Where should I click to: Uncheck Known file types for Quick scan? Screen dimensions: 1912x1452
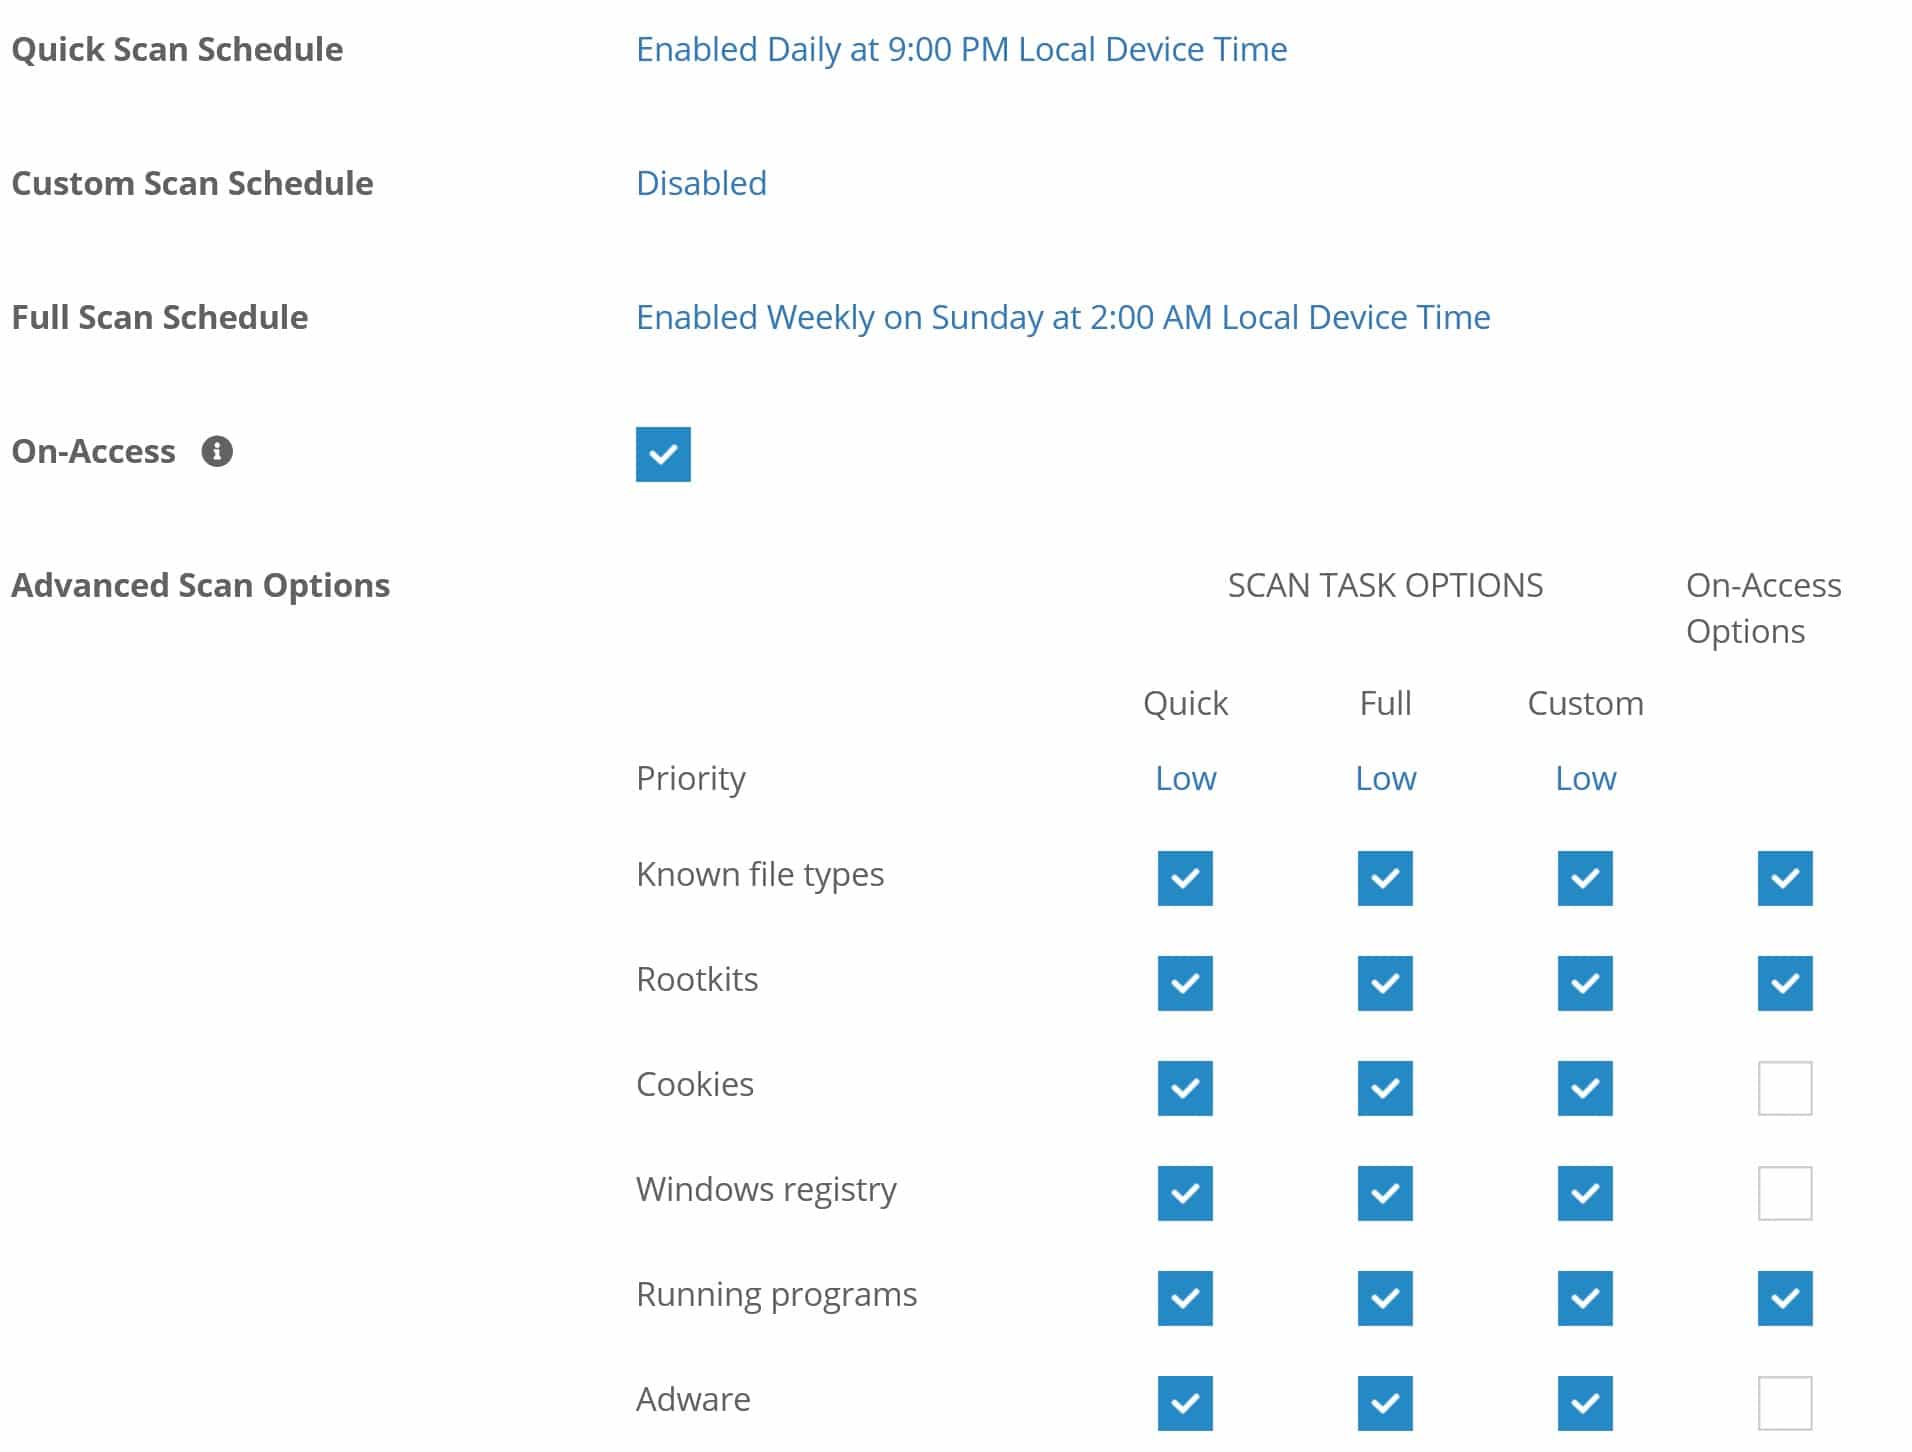pyautogui.click(x=1184, y=878)
